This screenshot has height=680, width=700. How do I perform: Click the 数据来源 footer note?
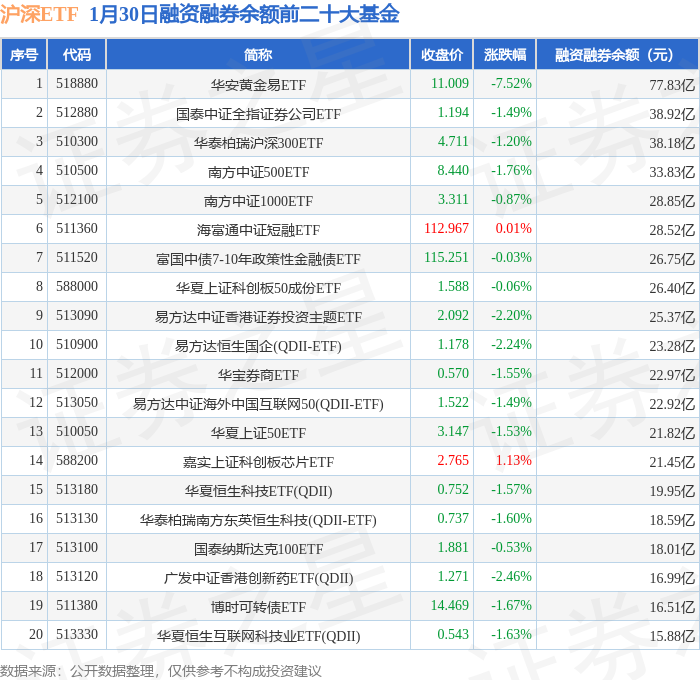click(161, 671)
